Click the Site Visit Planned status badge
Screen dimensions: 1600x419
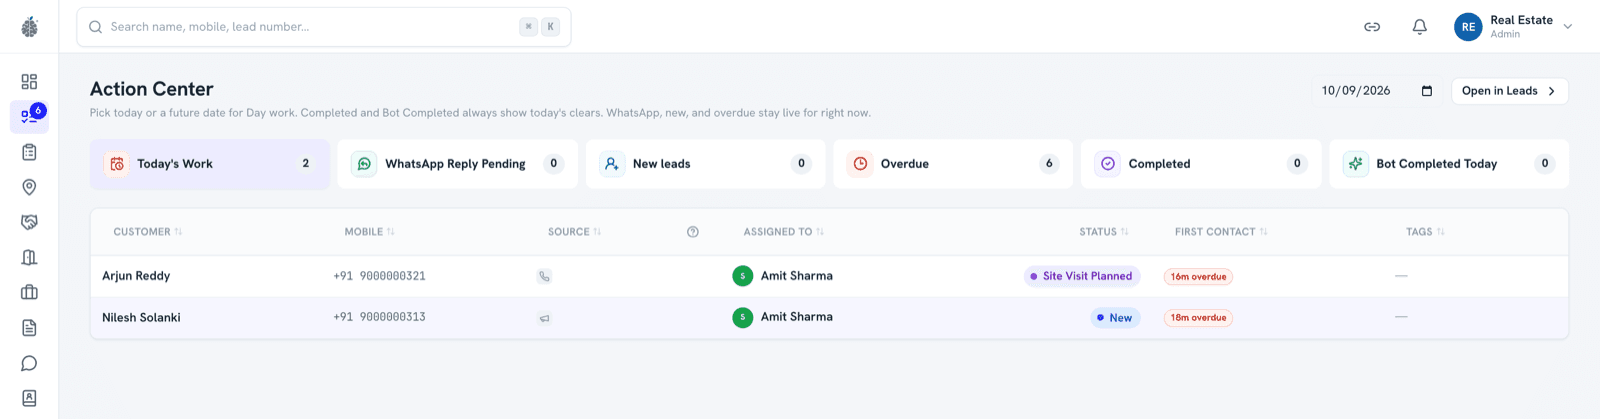pyautogui.click(x=1082, y=276)
